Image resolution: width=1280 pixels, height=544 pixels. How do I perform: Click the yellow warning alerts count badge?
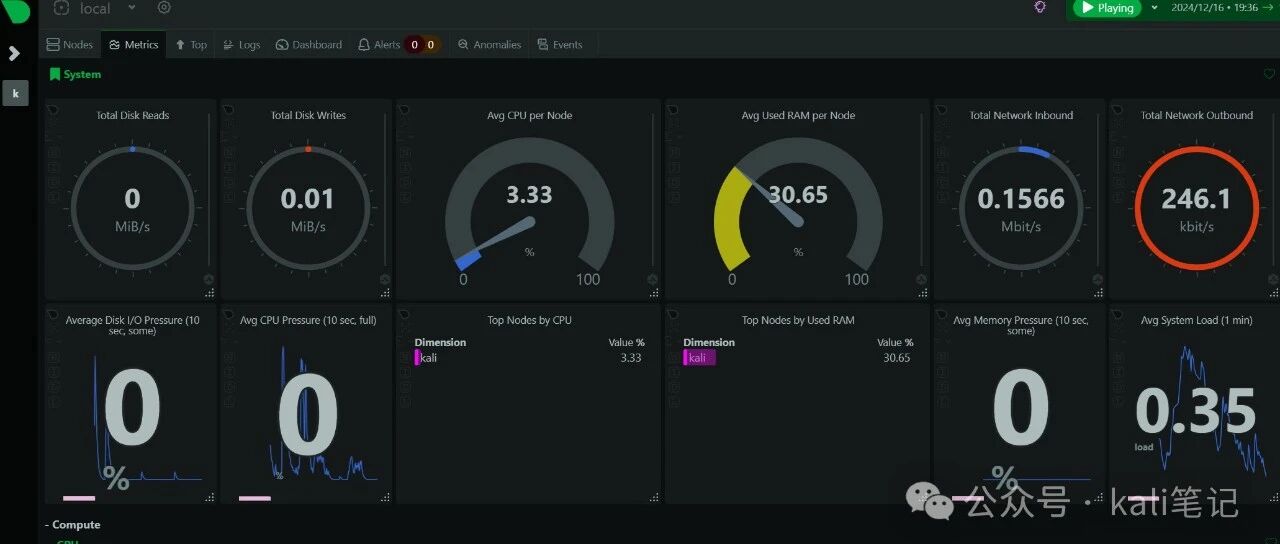(x=431, y=45)
